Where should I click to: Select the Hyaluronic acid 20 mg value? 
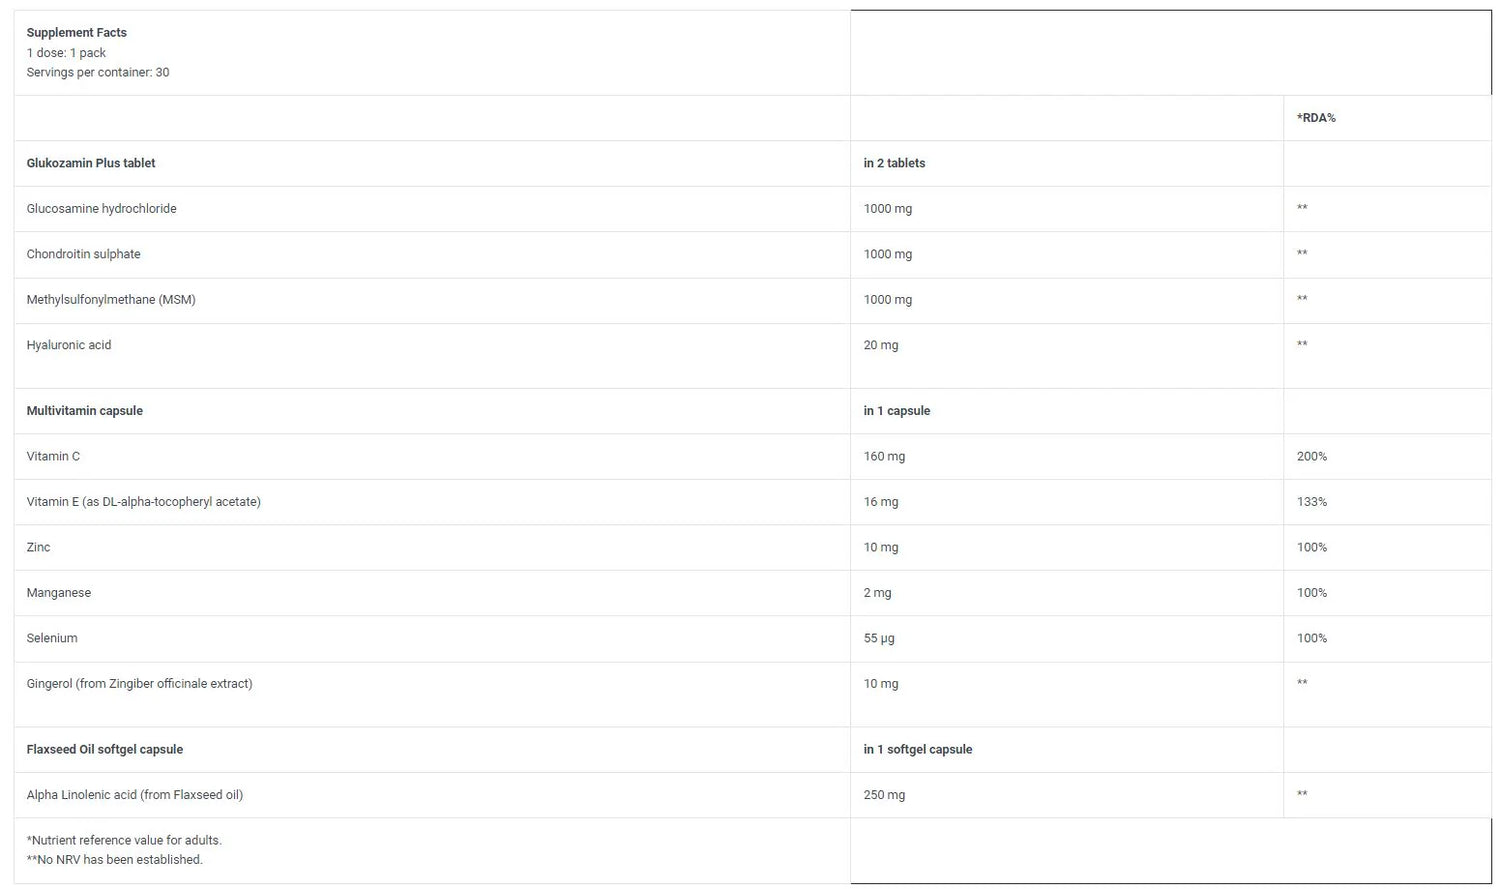(881, 345)
